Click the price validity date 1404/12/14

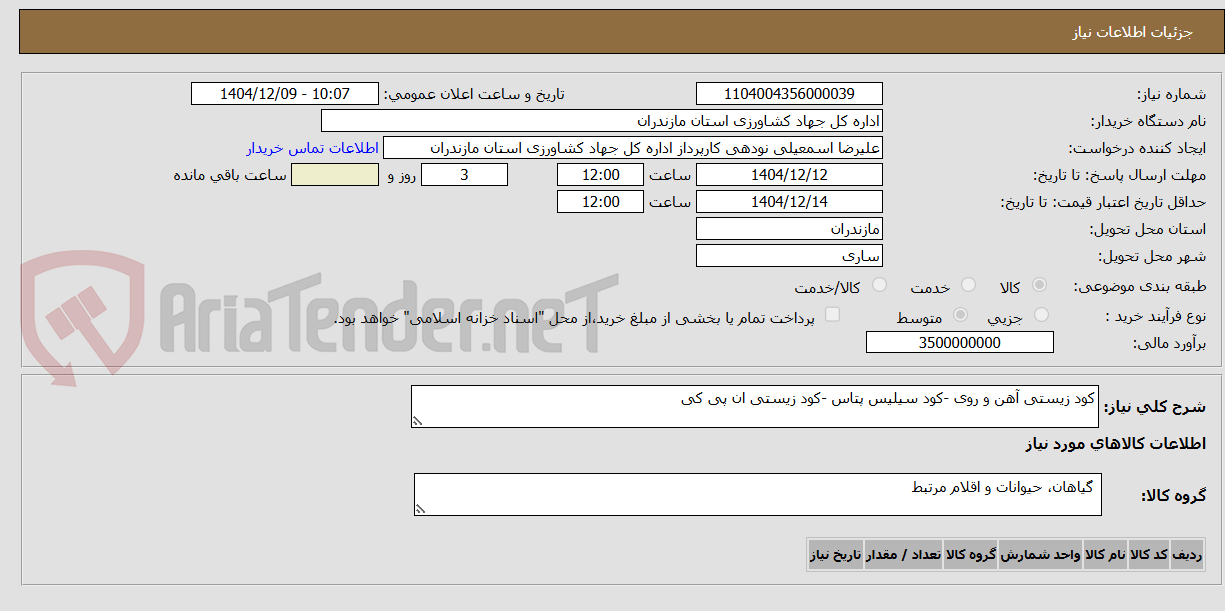click(789, 202)
